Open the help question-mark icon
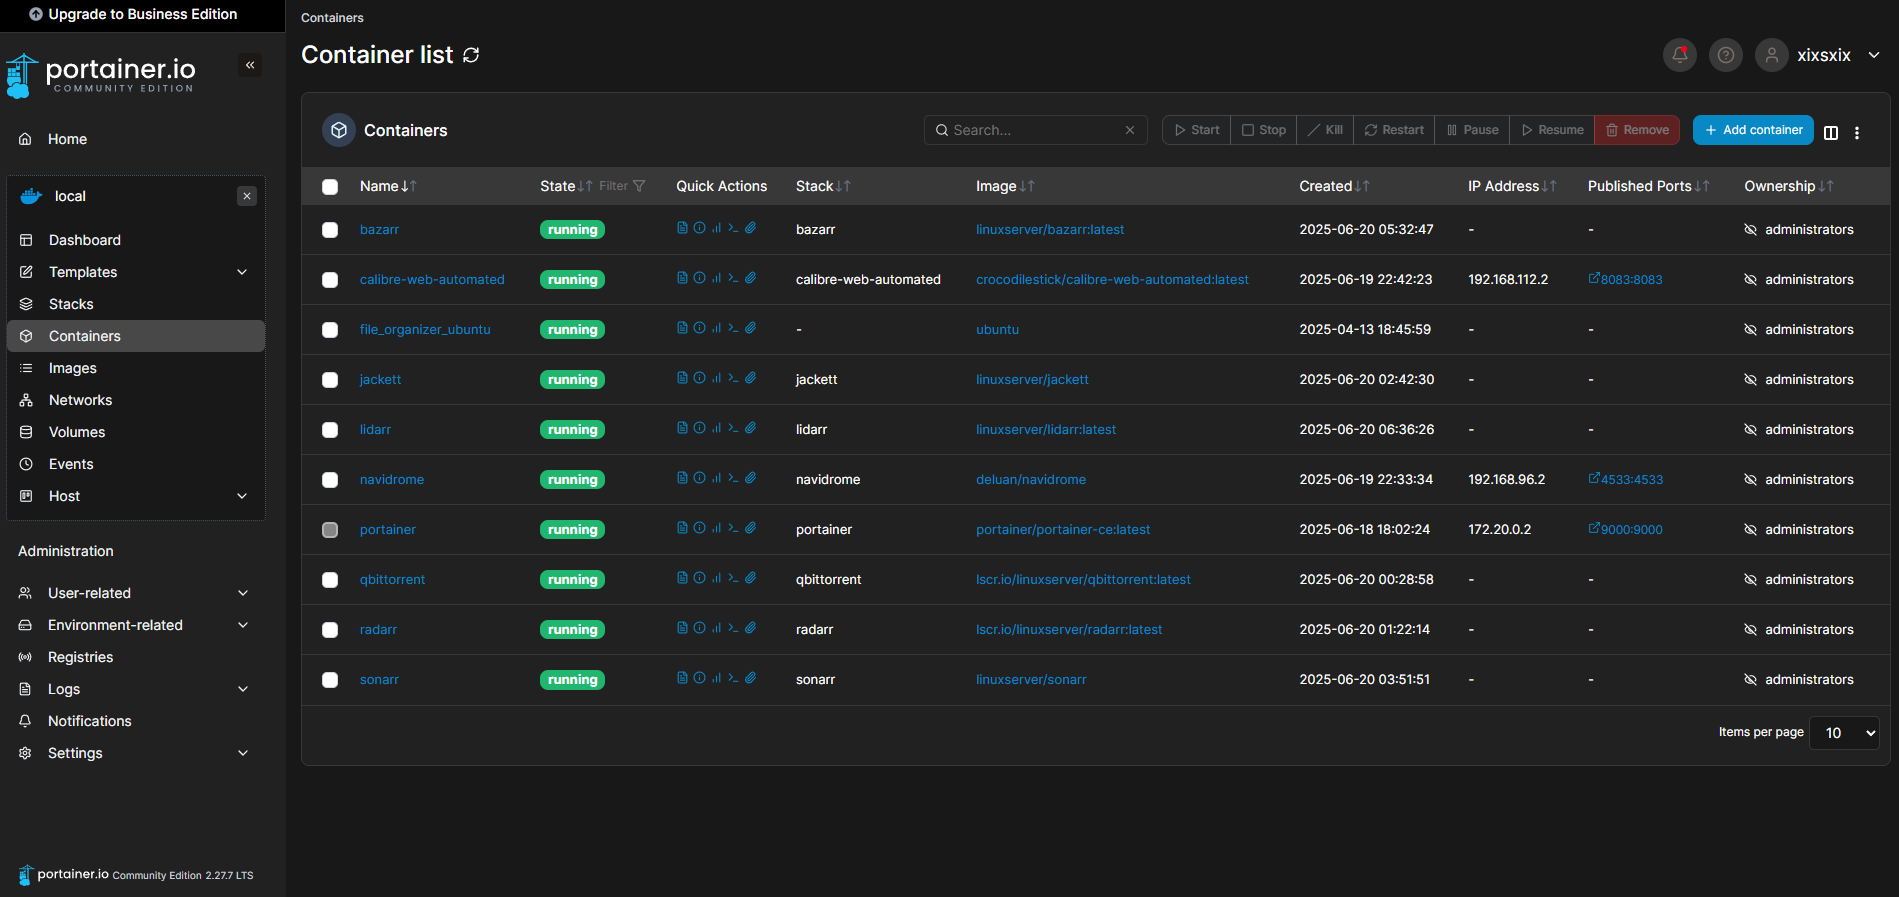Viewport: 1899px width, 897px height. pyautogui.click(x=1726, y=55)
